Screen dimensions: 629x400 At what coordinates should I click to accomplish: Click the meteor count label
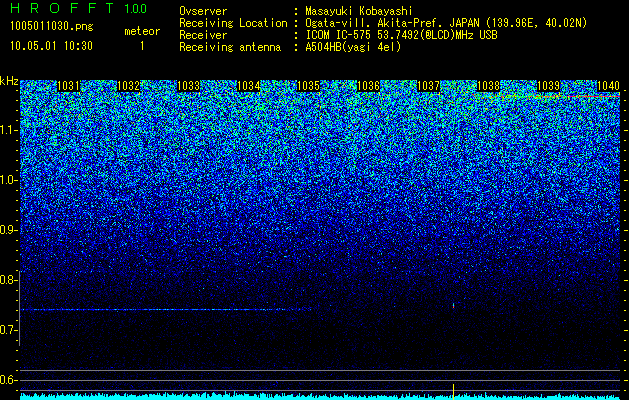click(142, 31)
